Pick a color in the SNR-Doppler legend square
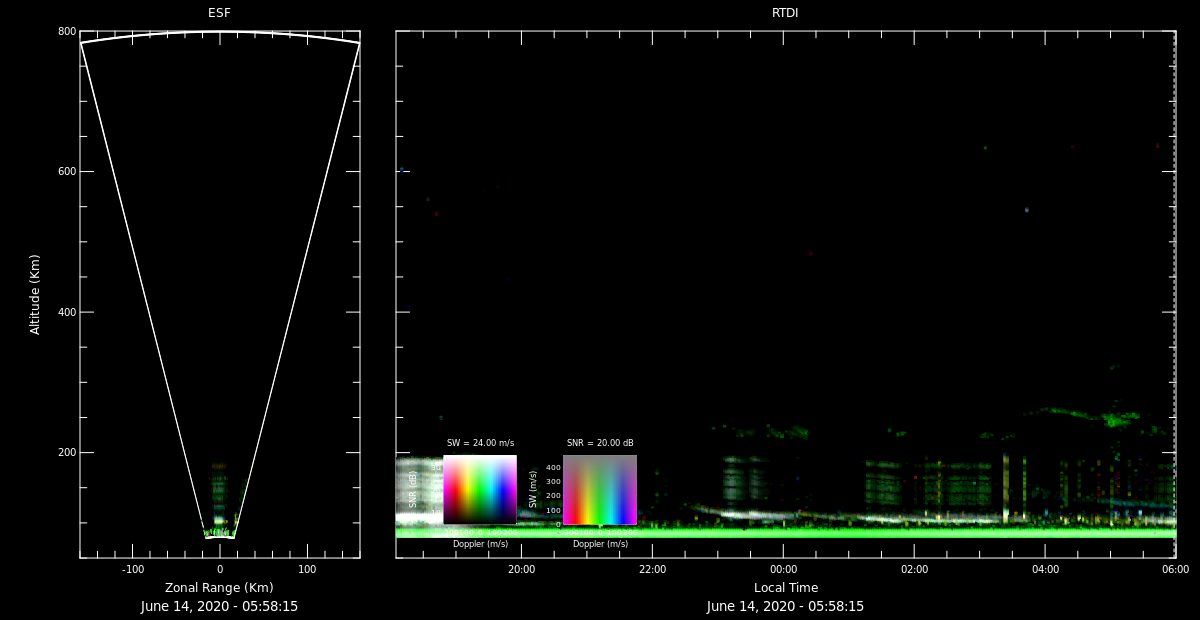The image size is (1200, 620). tap(480, 490)
